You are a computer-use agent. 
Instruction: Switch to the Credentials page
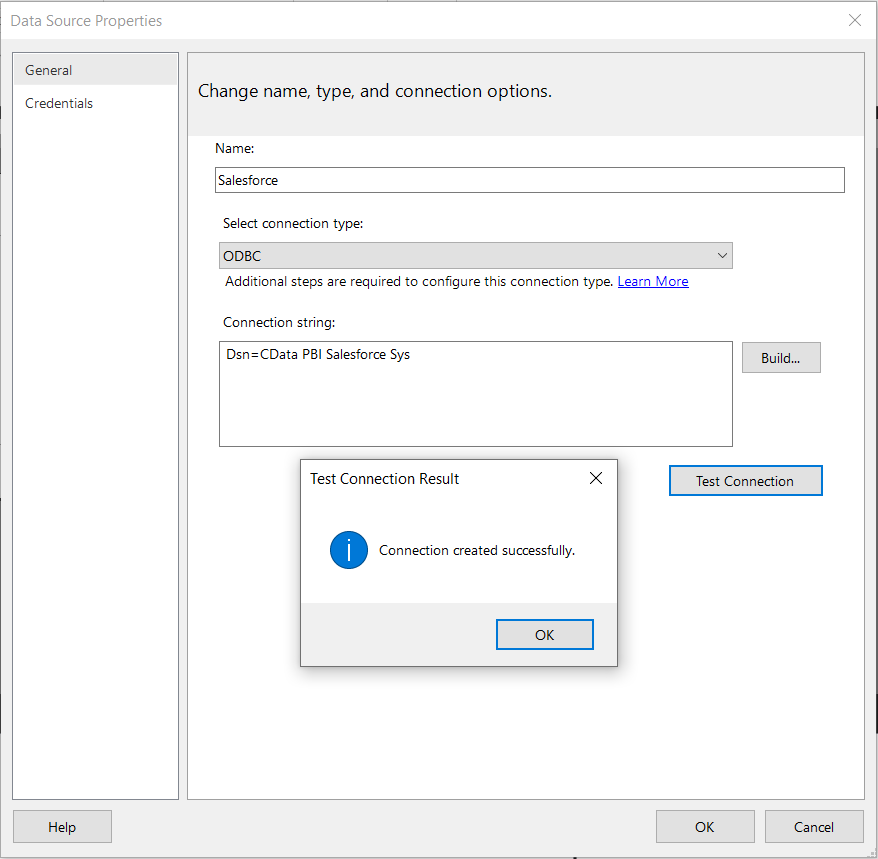click(59, 103)
